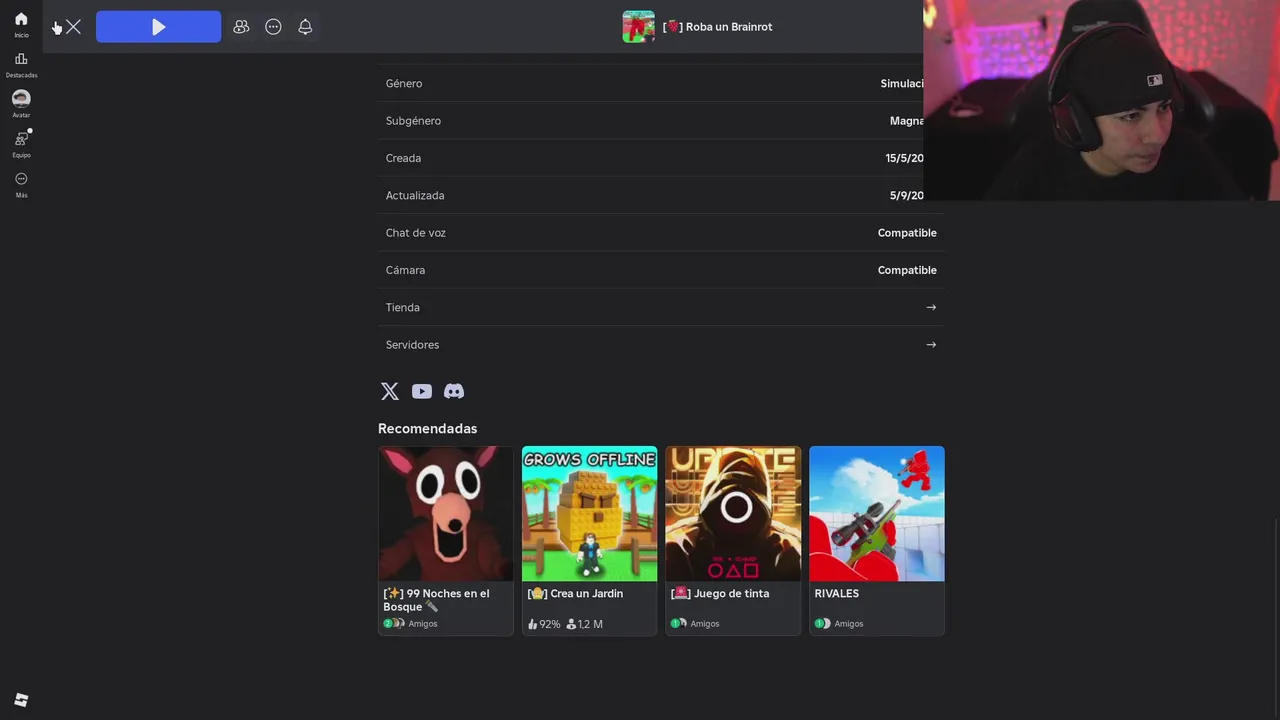Open the game's Discord link

[454, 391]
